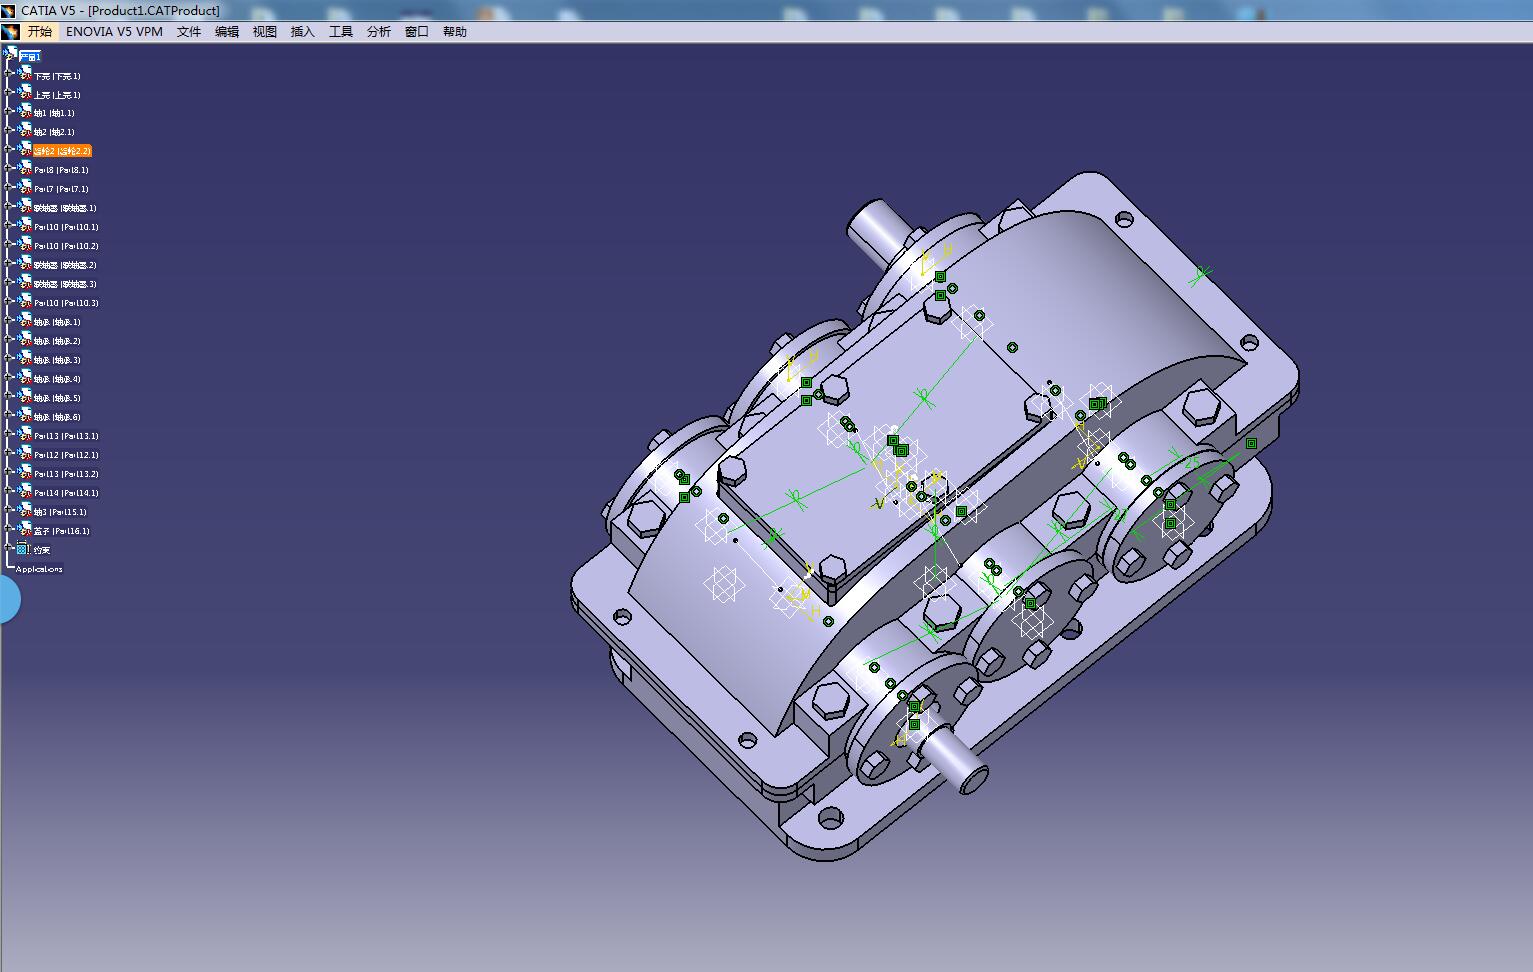This screenshot has height=972, width=1533.
Task: Select the 下壳 part icon in the tree
Action: 25,76
